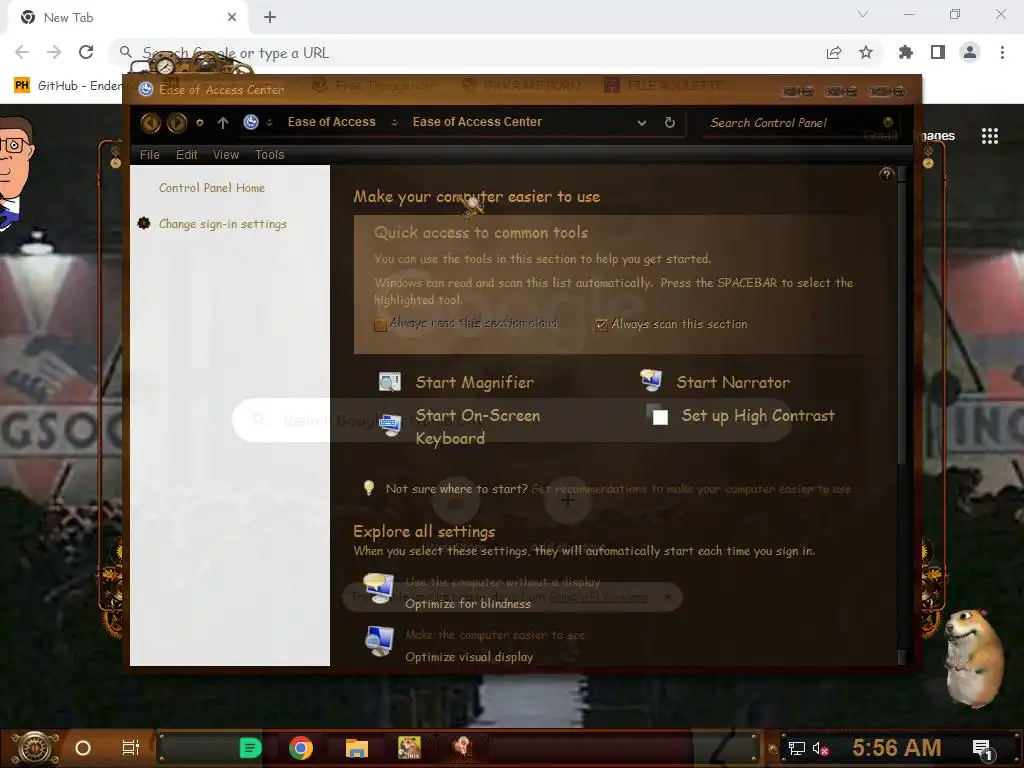Toggle Chrome side panel
Viewport: 1024px width, 768px height.
938,52
